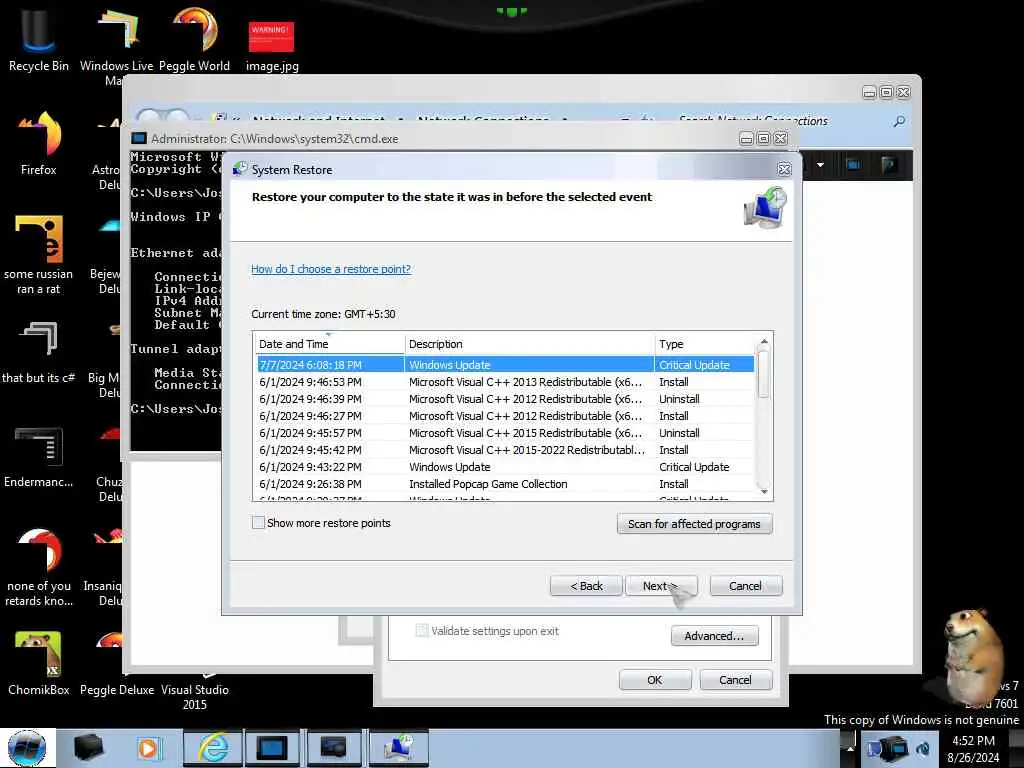Sort by Description column header

pyautogui.click(x=530, y=344)
